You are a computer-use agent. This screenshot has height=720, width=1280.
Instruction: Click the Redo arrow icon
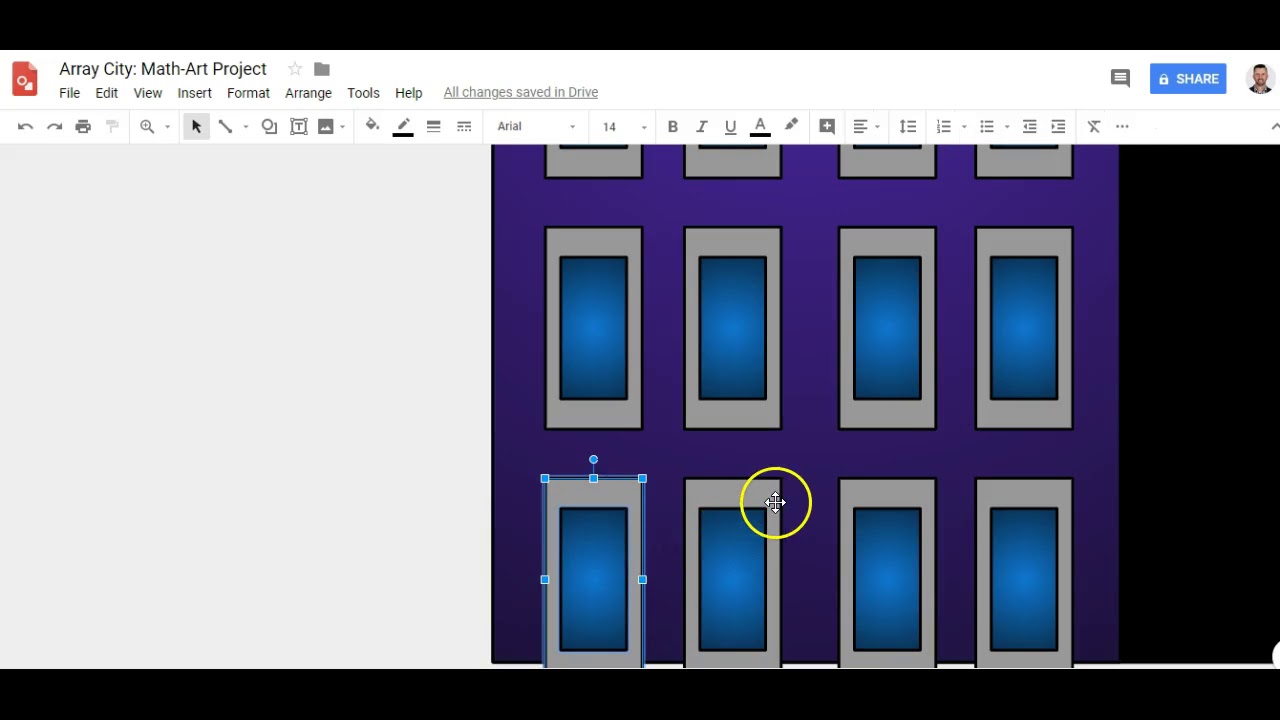54,127
